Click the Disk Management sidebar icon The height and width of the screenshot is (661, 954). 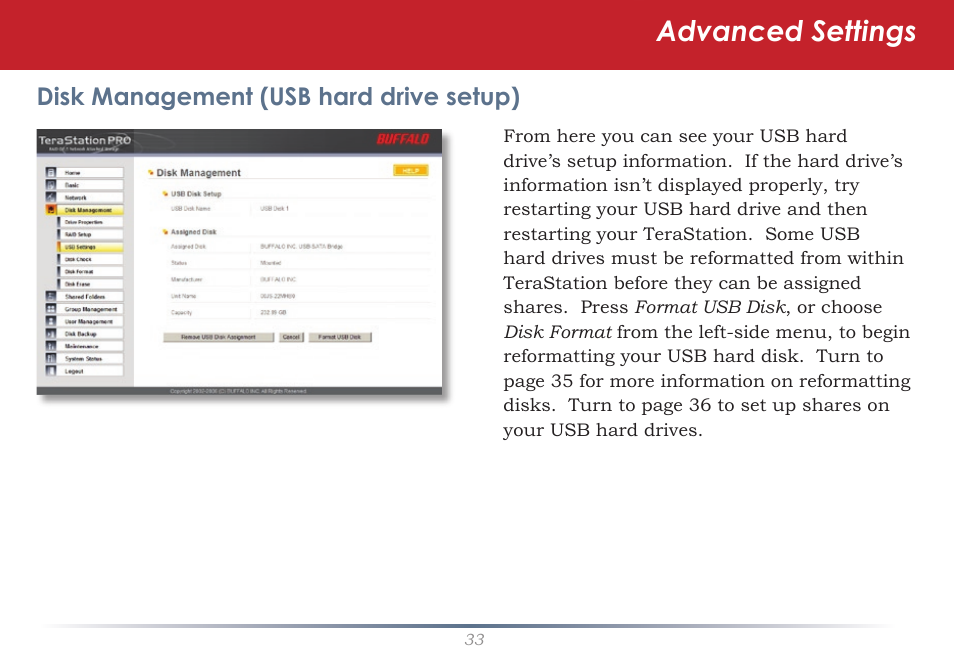pyautogui.click(x=51, y=210)
